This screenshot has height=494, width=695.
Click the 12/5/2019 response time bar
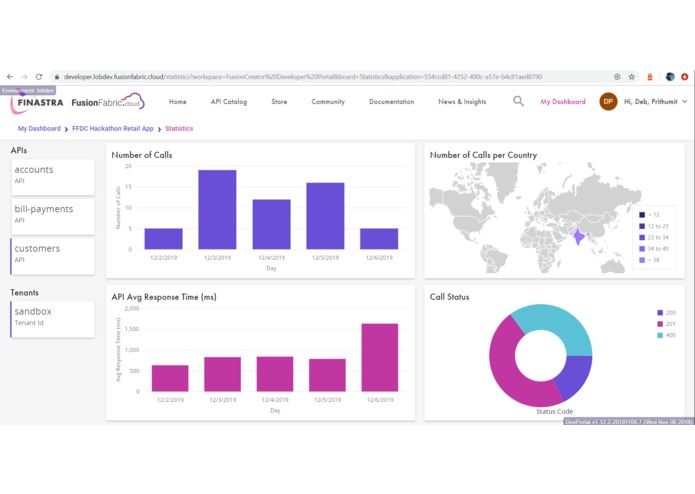coord(327,375)
